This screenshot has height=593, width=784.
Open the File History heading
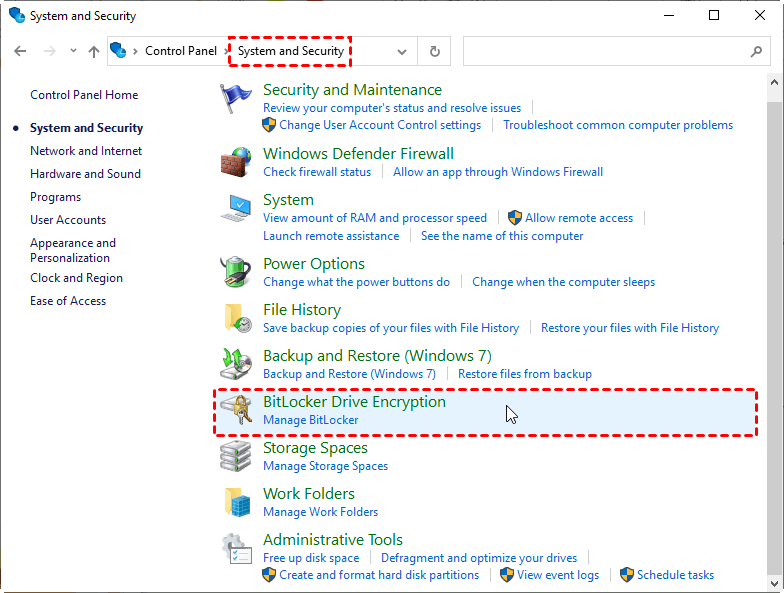pos(302,310)
